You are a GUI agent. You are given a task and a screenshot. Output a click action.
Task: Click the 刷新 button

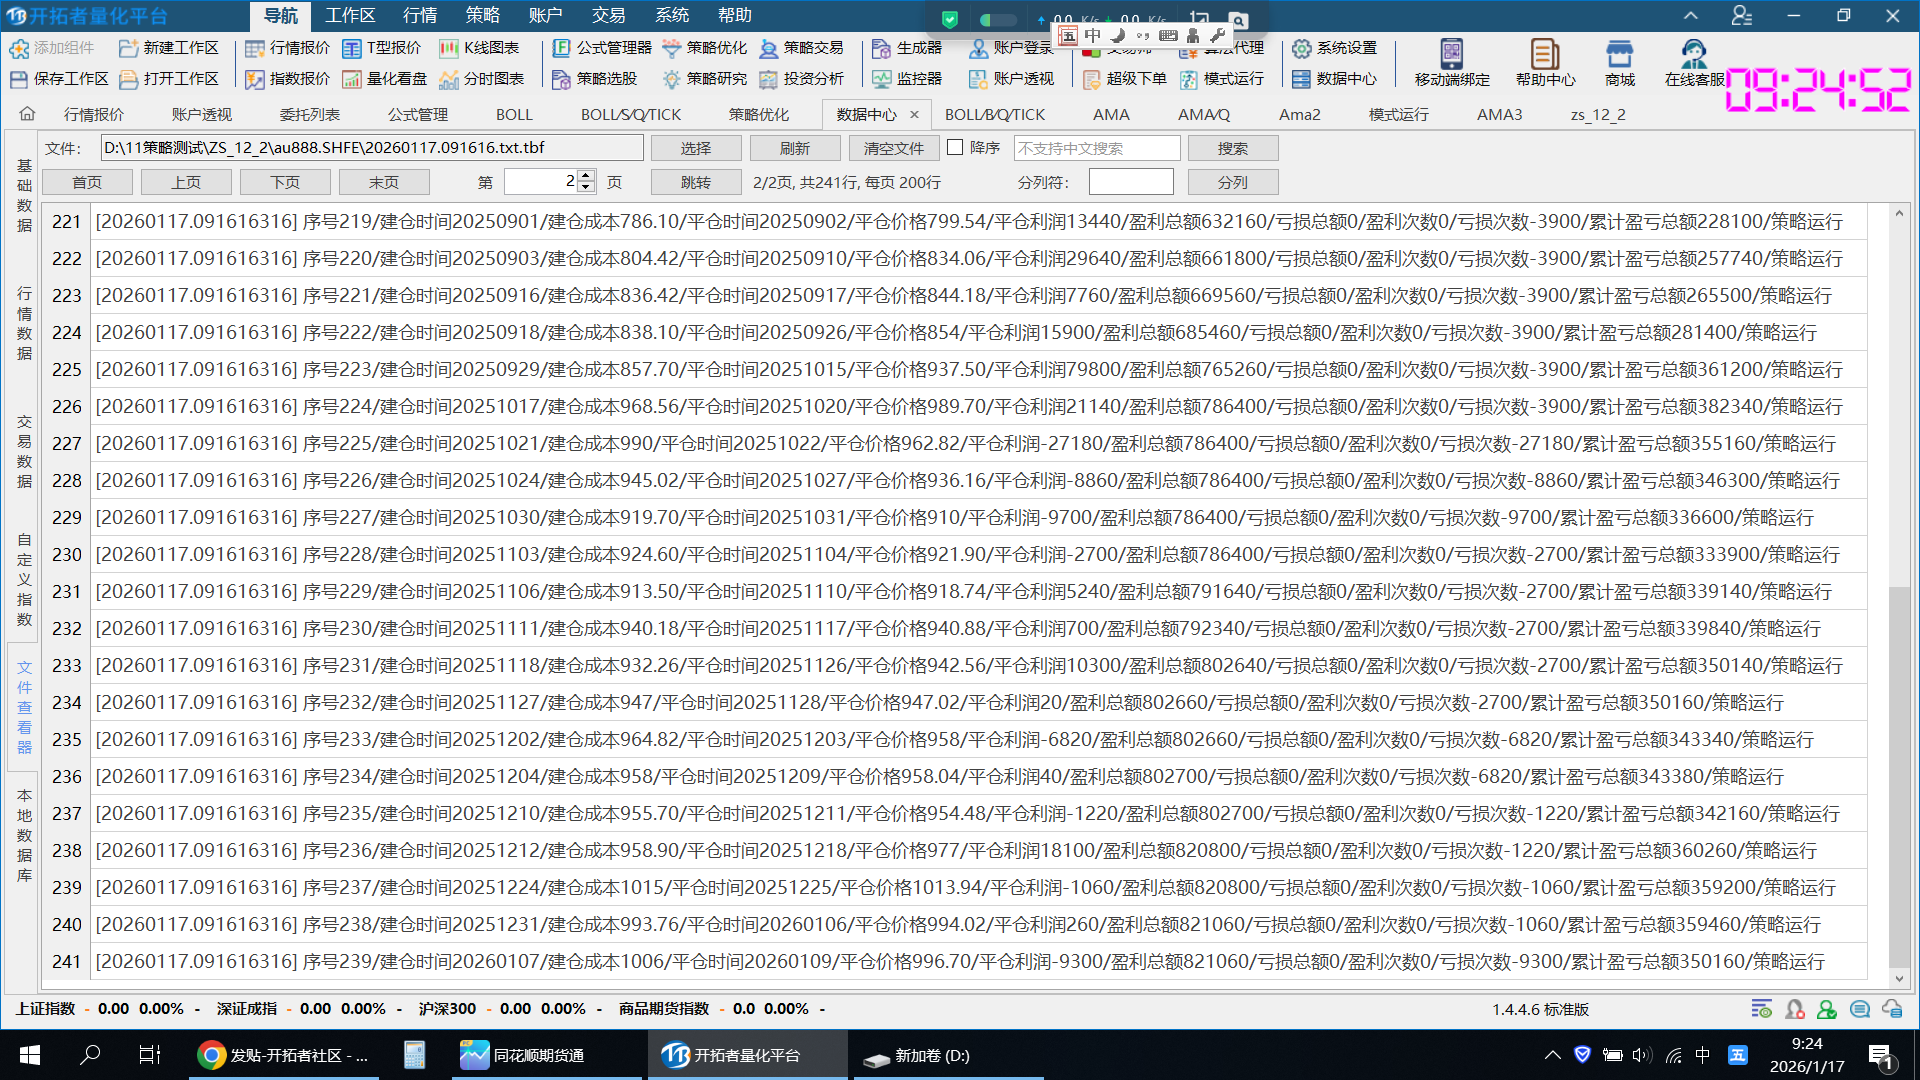794,148
